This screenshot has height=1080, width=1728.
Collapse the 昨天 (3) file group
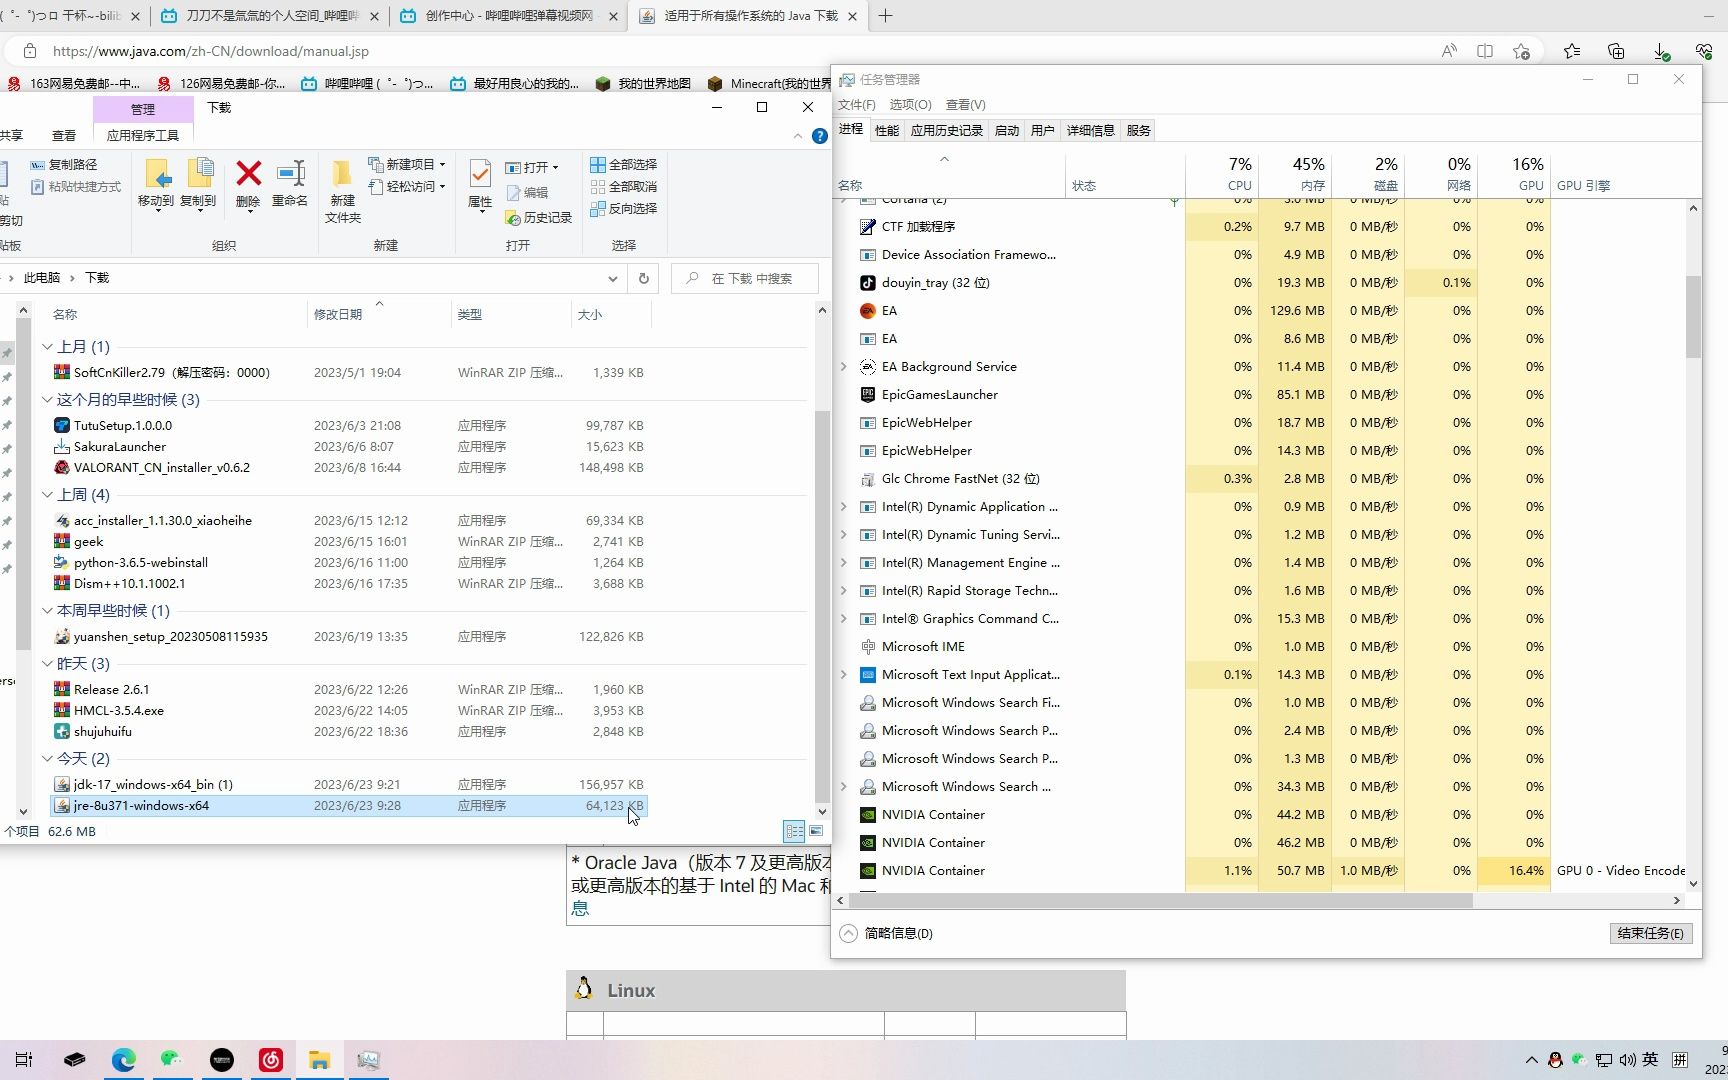47,664
